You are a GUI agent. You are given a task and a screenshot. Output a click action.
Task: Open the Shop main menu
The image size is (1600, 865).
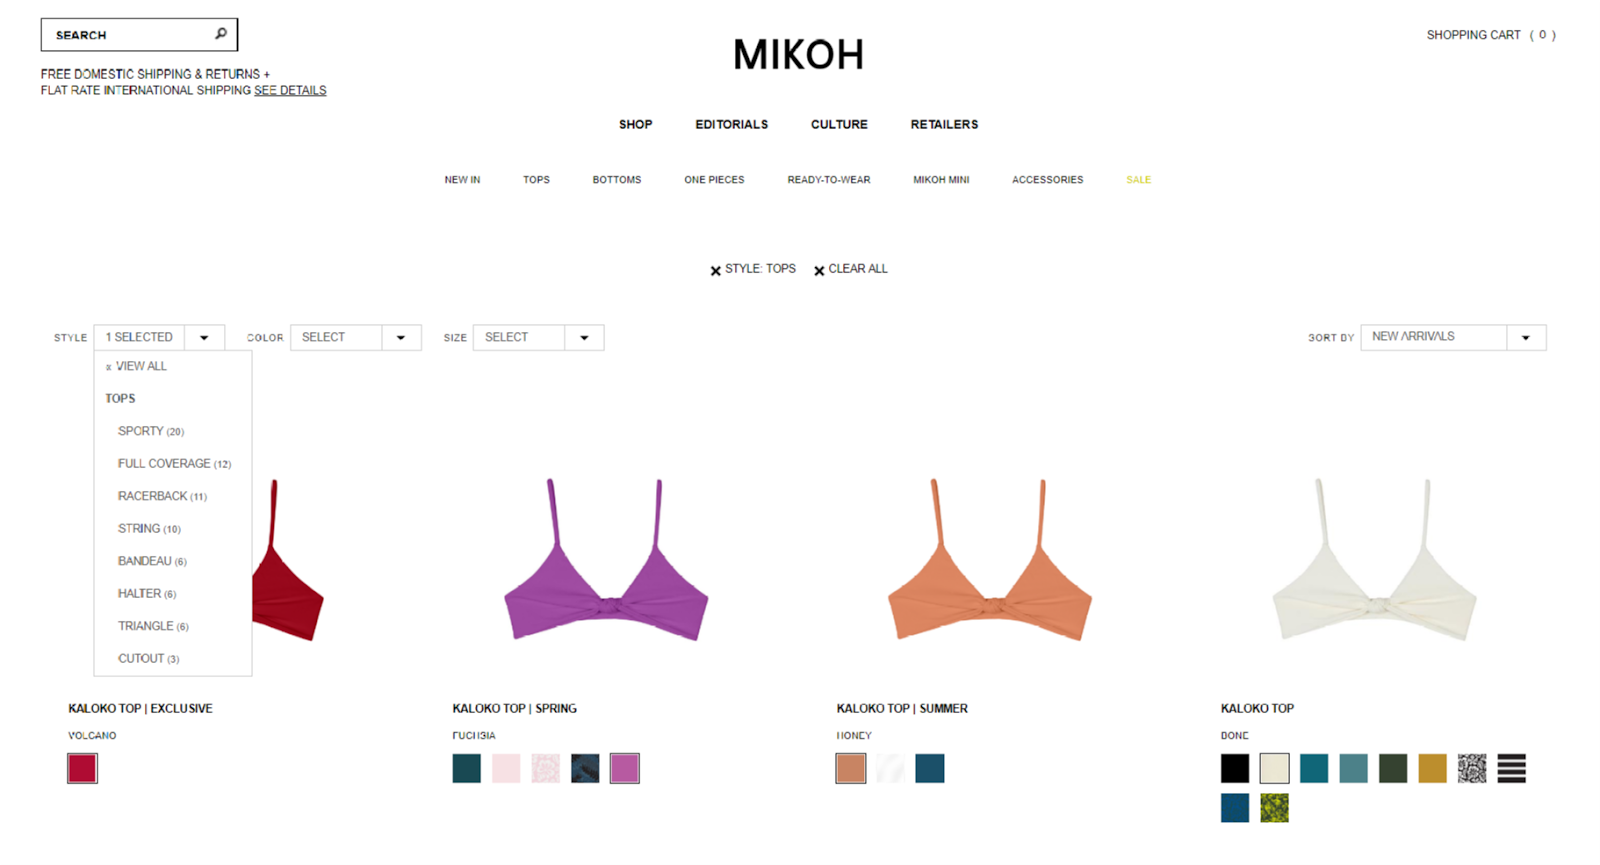[x=635, y=125]
